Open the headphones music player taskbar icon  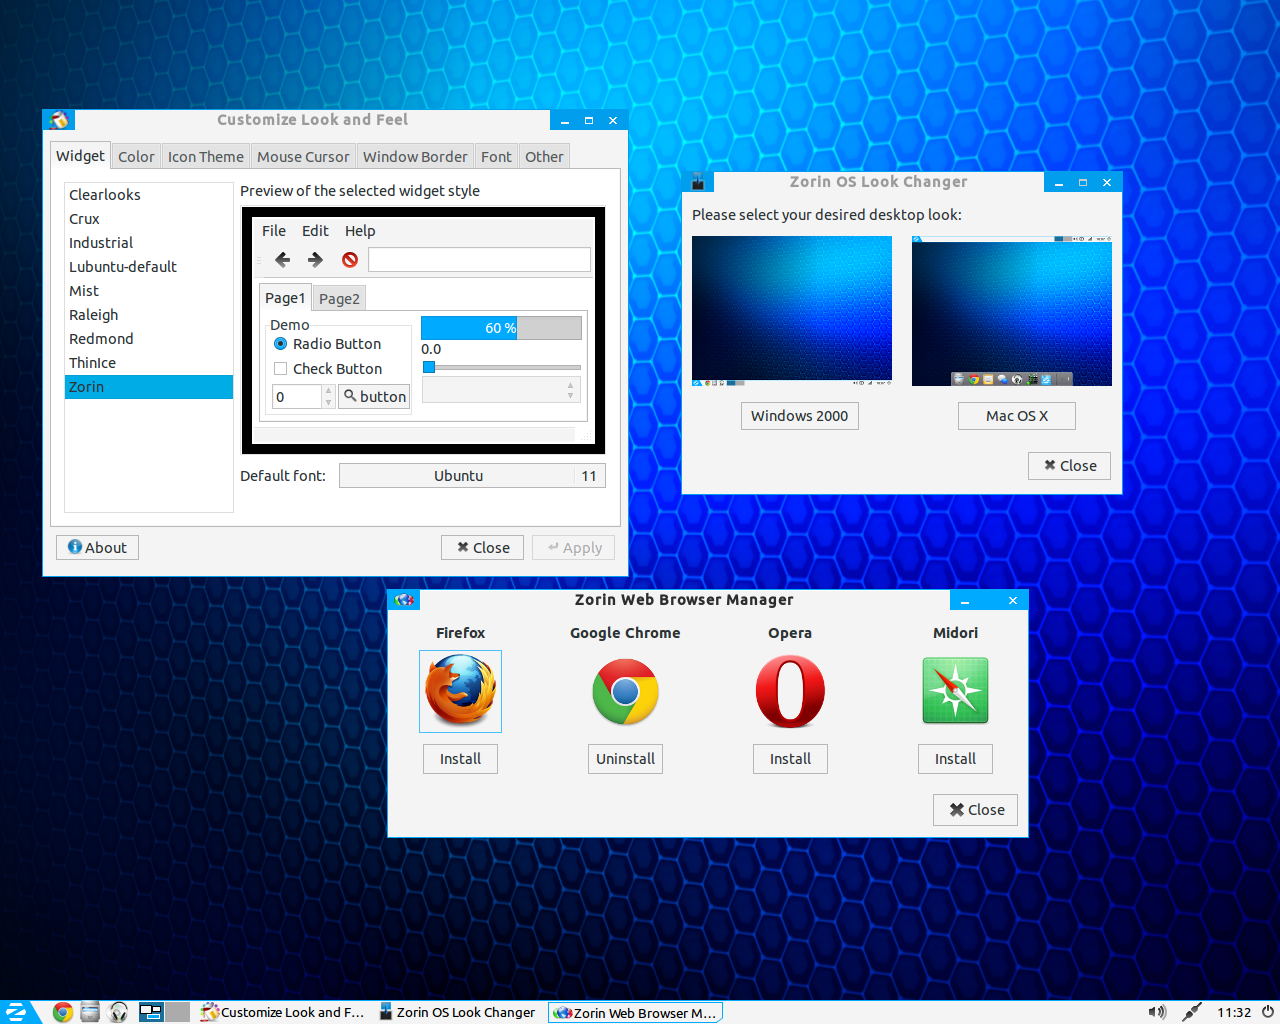(119, 1012)
